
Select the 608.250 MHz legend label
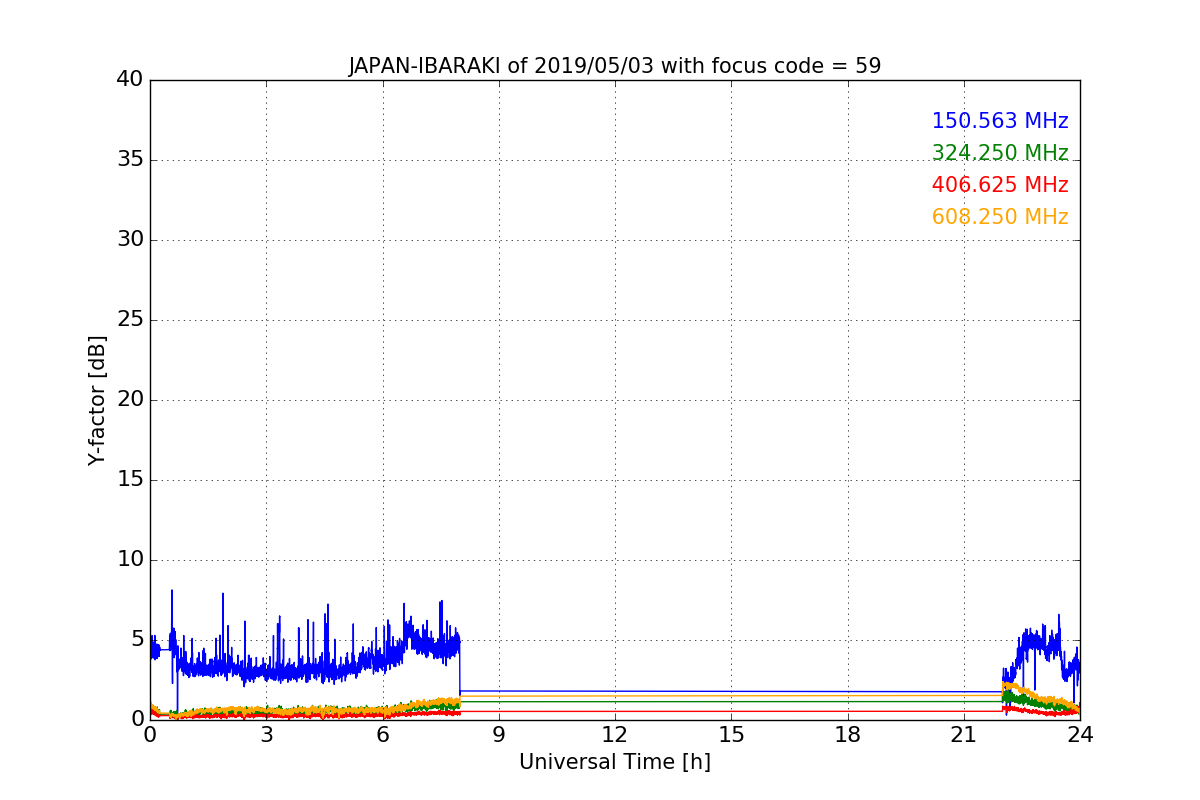point(1000,217)
